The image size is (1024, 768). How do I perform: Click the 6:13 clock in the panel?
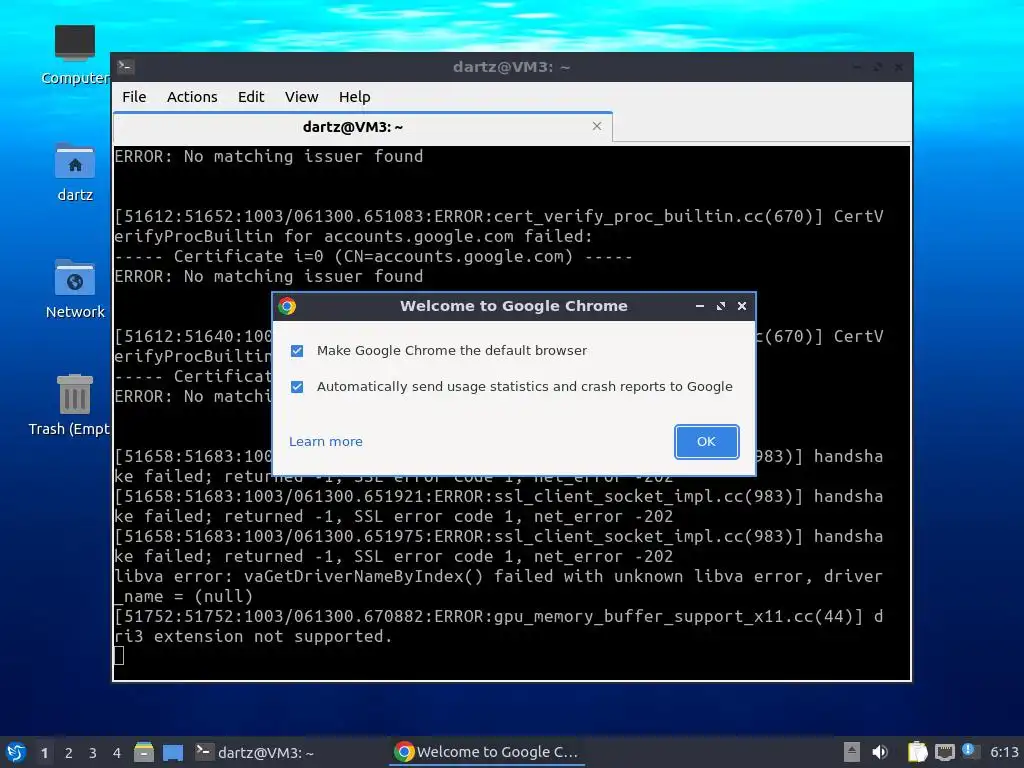(1004, 752)
